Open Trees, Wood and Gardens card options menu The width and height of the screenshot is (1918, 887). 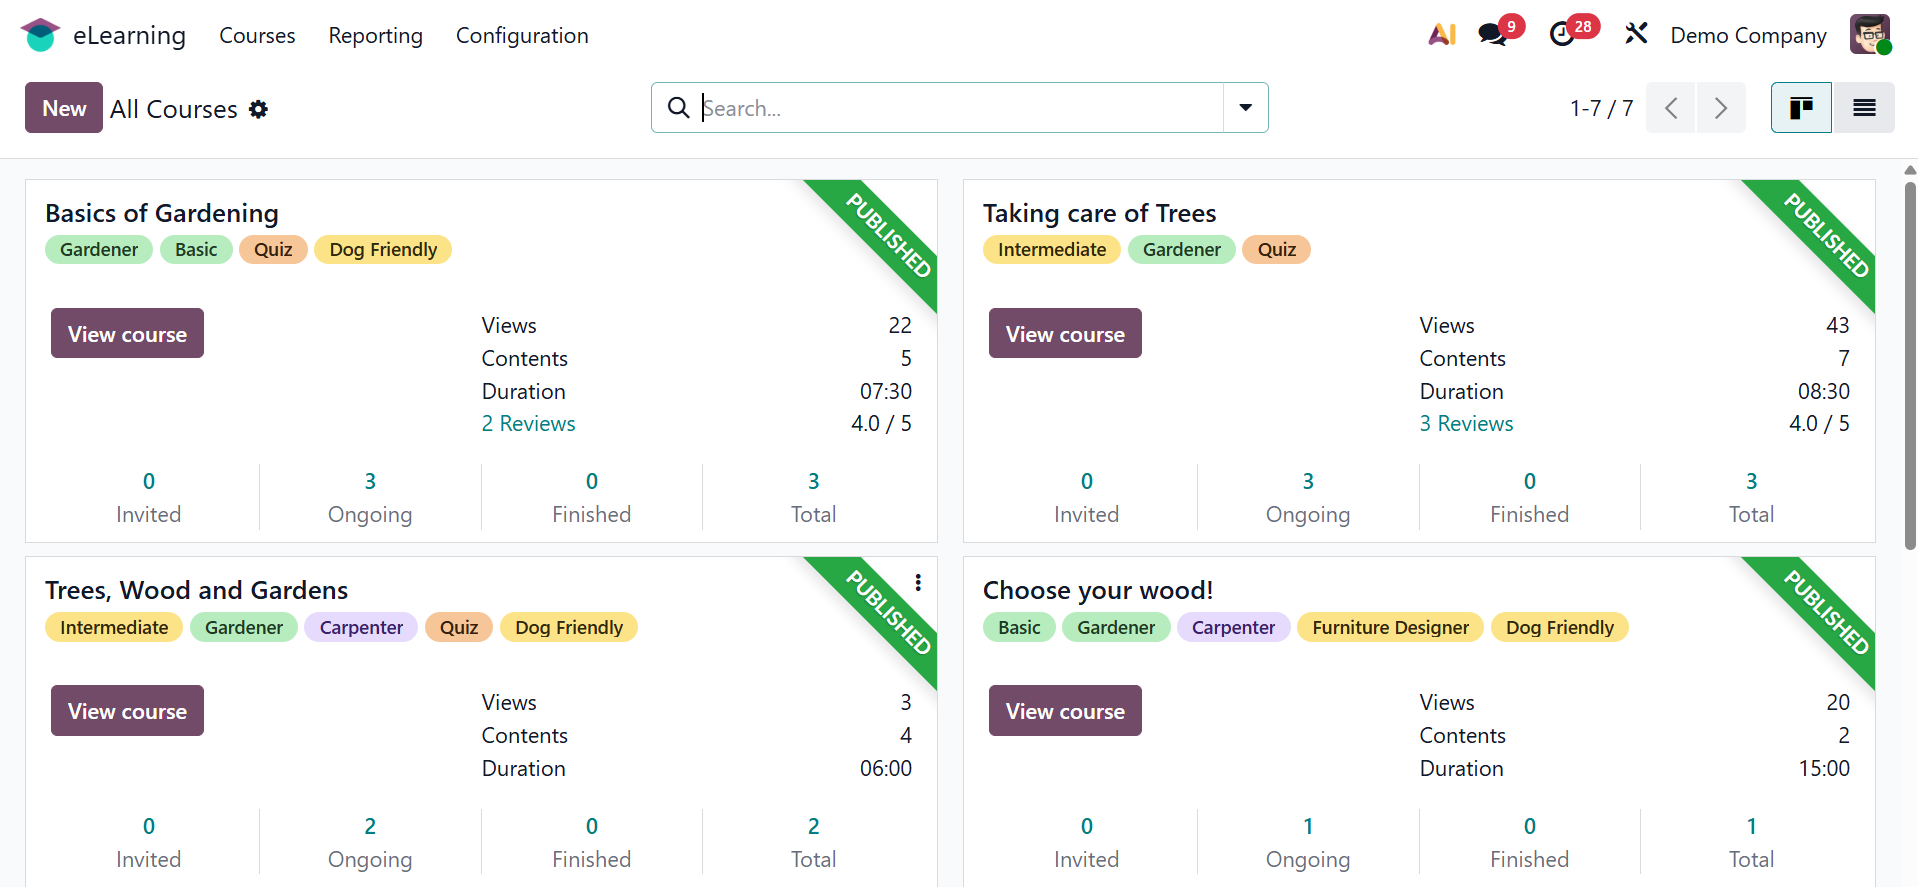(x=918, y=582)
